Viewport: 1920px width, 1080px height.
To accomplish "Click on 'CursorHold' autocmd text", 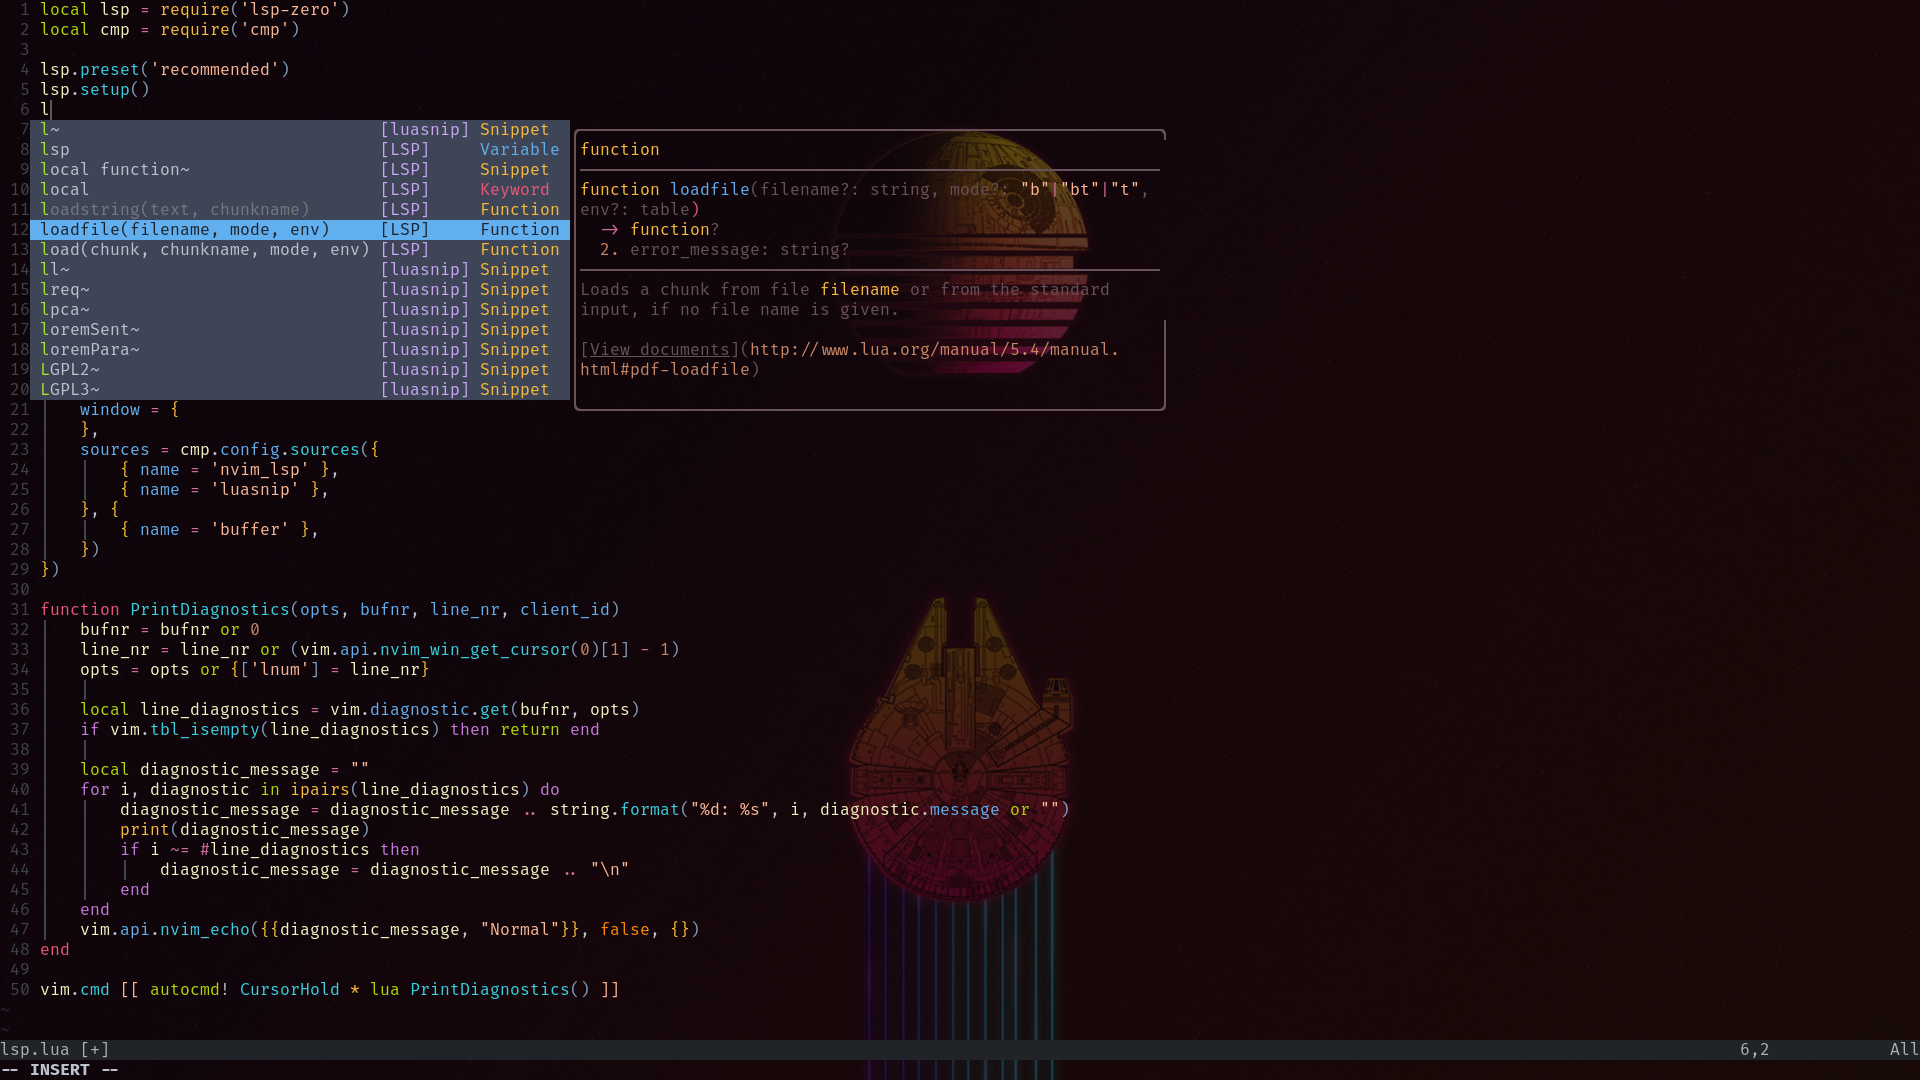I will pos(289,989).
